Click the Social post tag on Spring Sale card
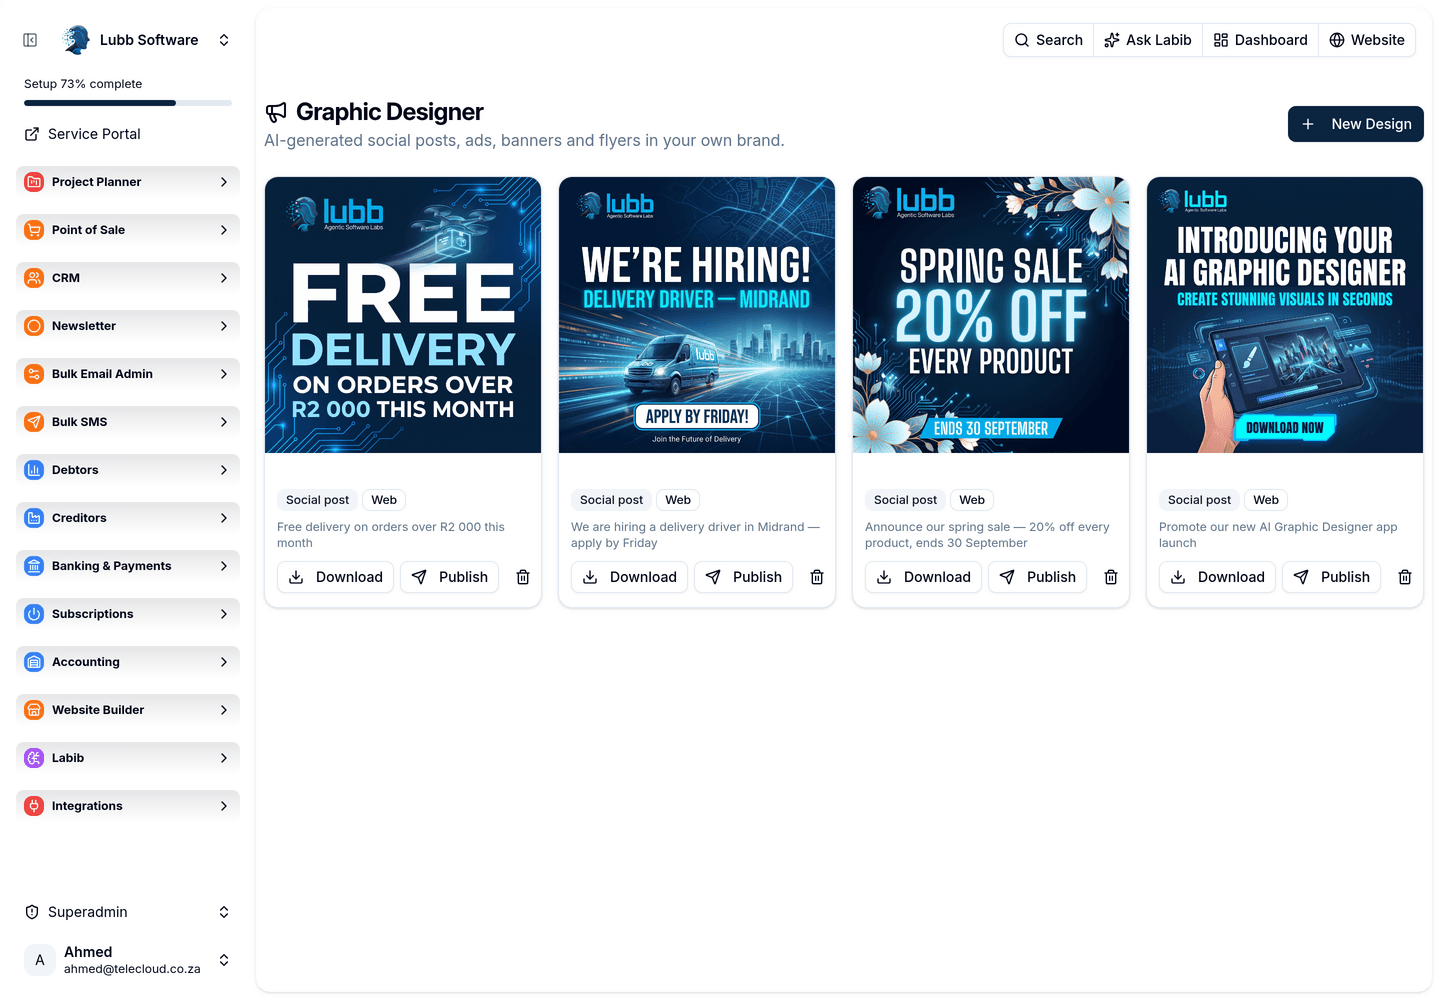Image resolution: width=1440 pixels, height=1000 pixels. tap(905, 500)
